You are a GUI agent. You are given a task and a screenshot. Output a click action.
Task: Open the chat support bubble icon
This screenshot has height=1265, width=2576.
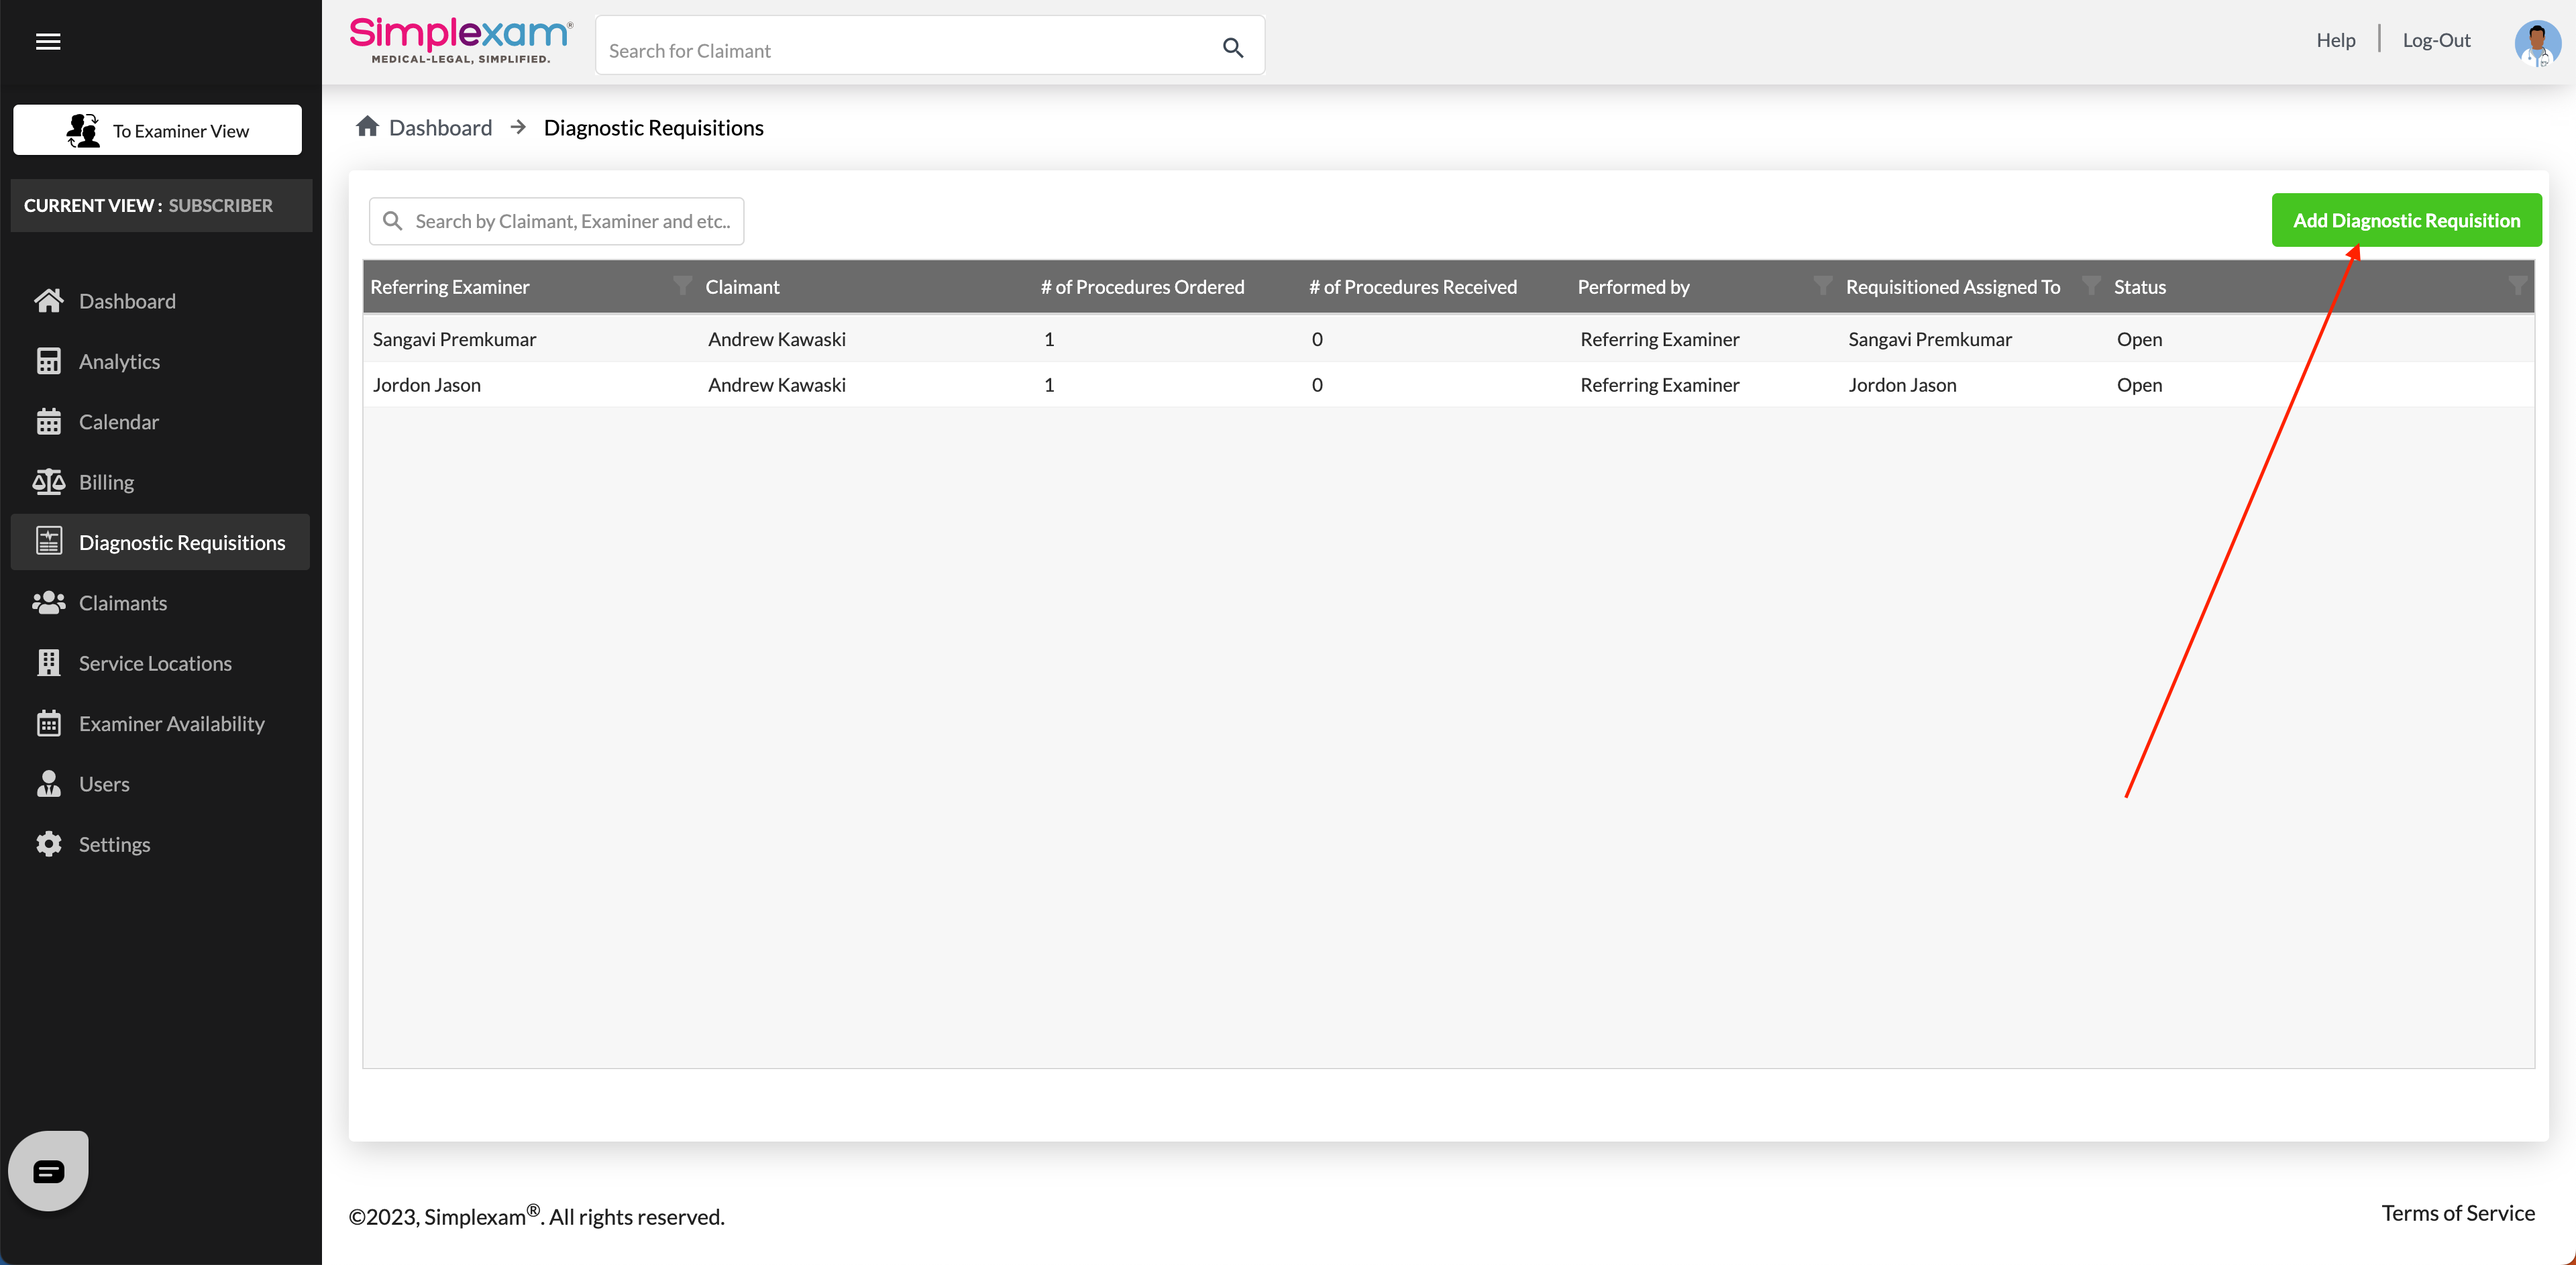tap(48, 1170)
